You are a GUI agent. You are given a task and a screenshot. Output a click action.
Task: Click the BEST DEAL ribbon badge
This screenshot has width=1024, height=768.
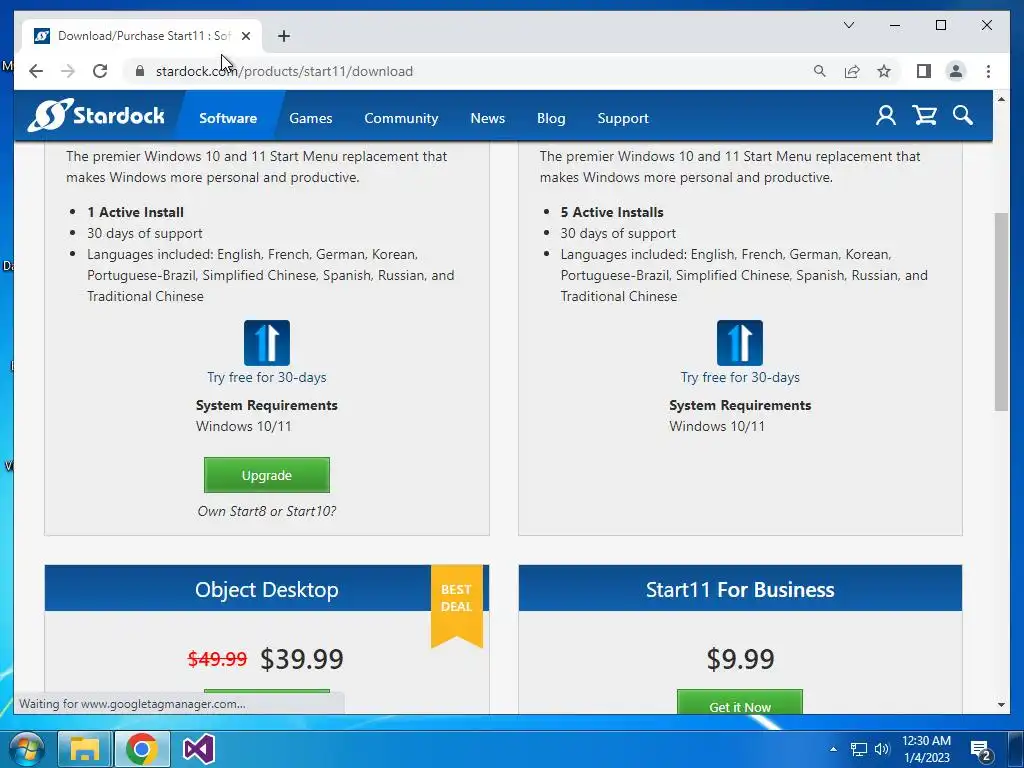(x=456, y=604)
